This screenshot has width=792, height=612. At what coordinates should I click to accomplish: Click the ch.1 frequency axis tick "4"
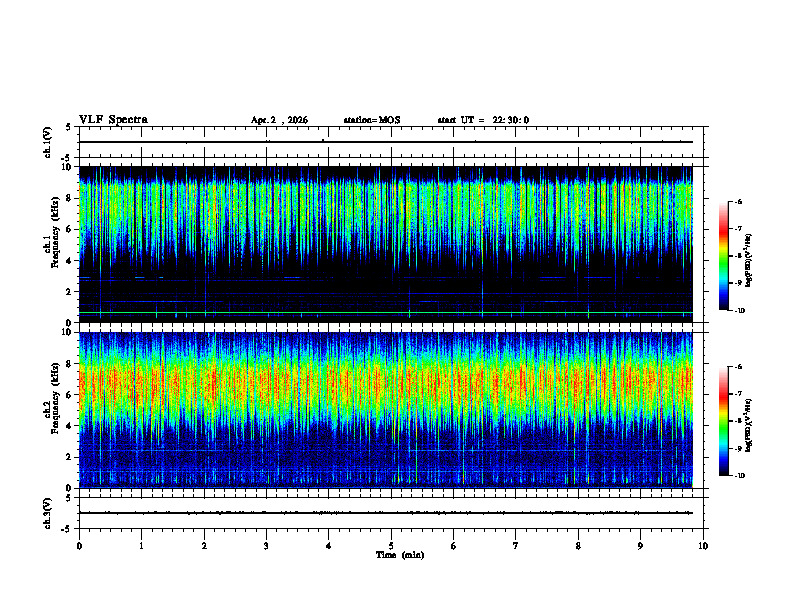(x=69, y=261)
